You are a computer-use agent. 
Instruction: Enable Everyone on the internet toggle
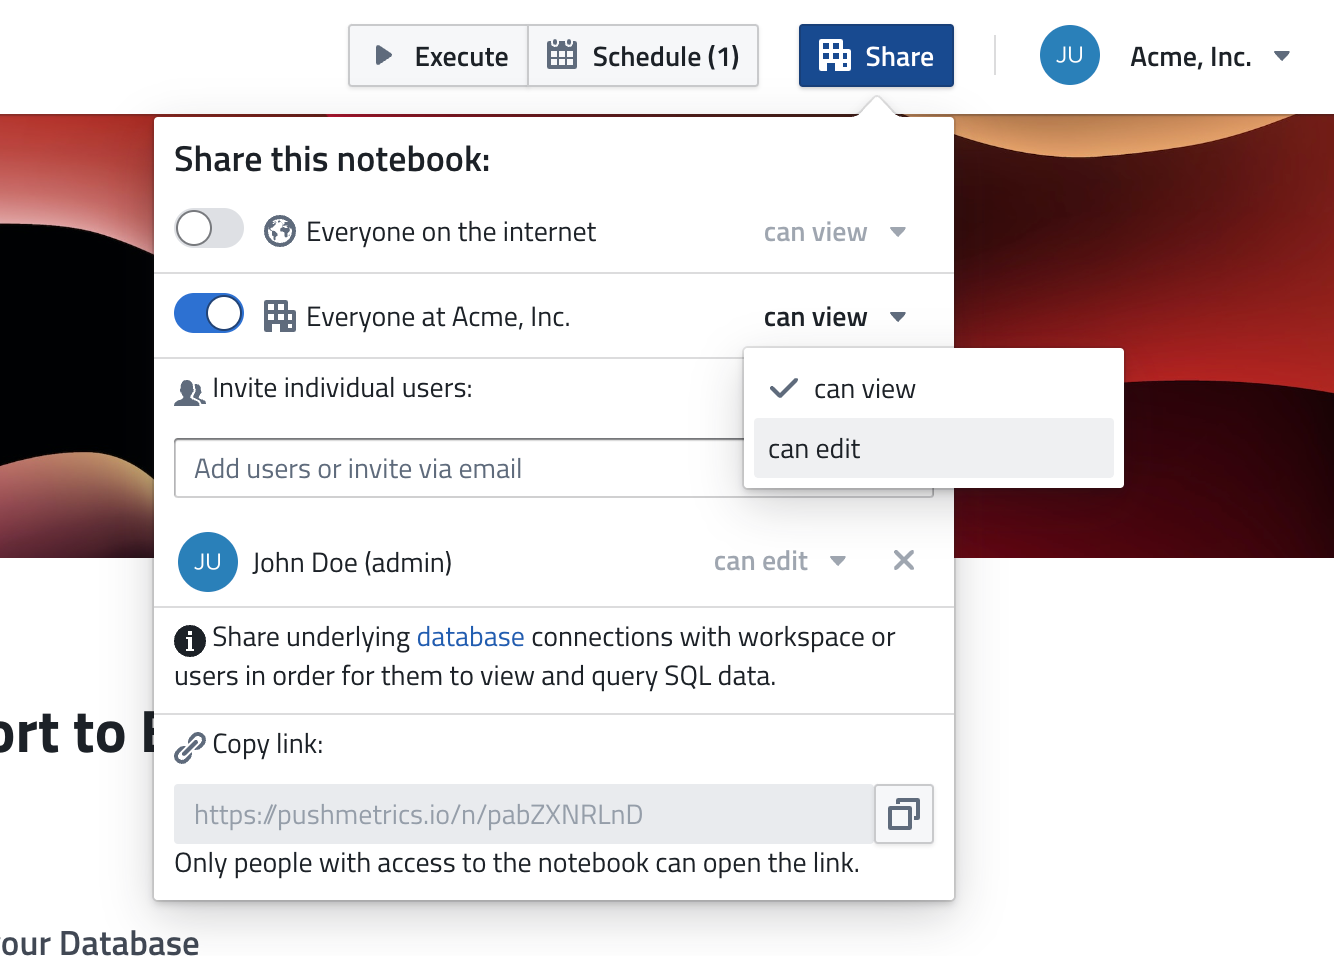tap(209, 229)
